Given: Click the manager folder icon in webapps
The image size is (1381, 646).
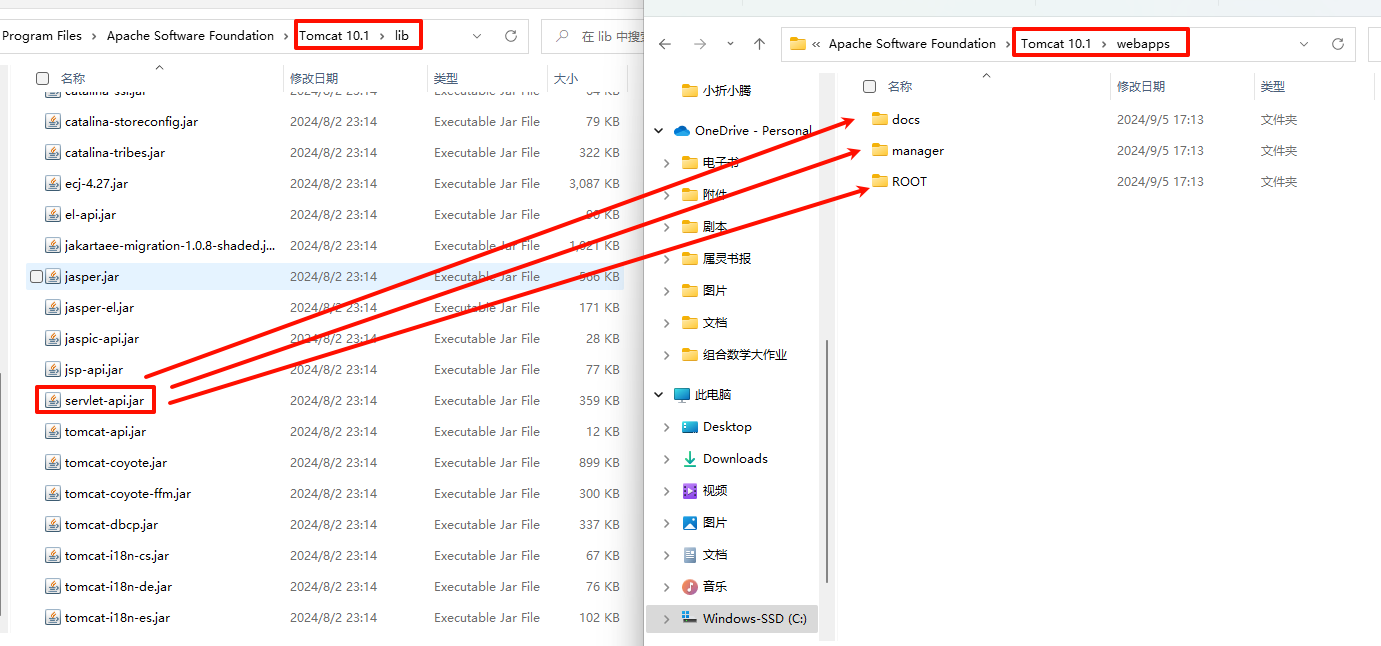Looking at the screenshot, I should pyautogui.click(x=880, y=150).
